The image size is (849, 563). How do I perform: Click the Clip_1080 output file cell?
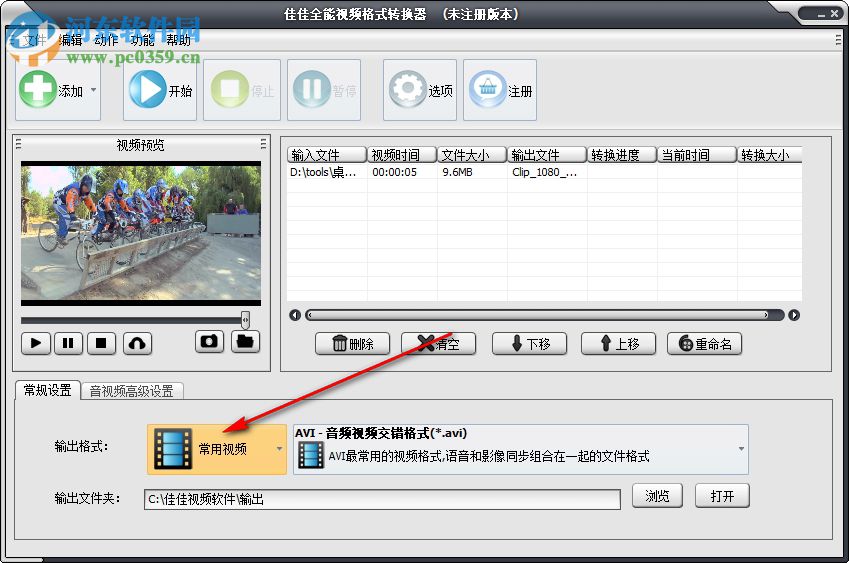pos(545,172)
